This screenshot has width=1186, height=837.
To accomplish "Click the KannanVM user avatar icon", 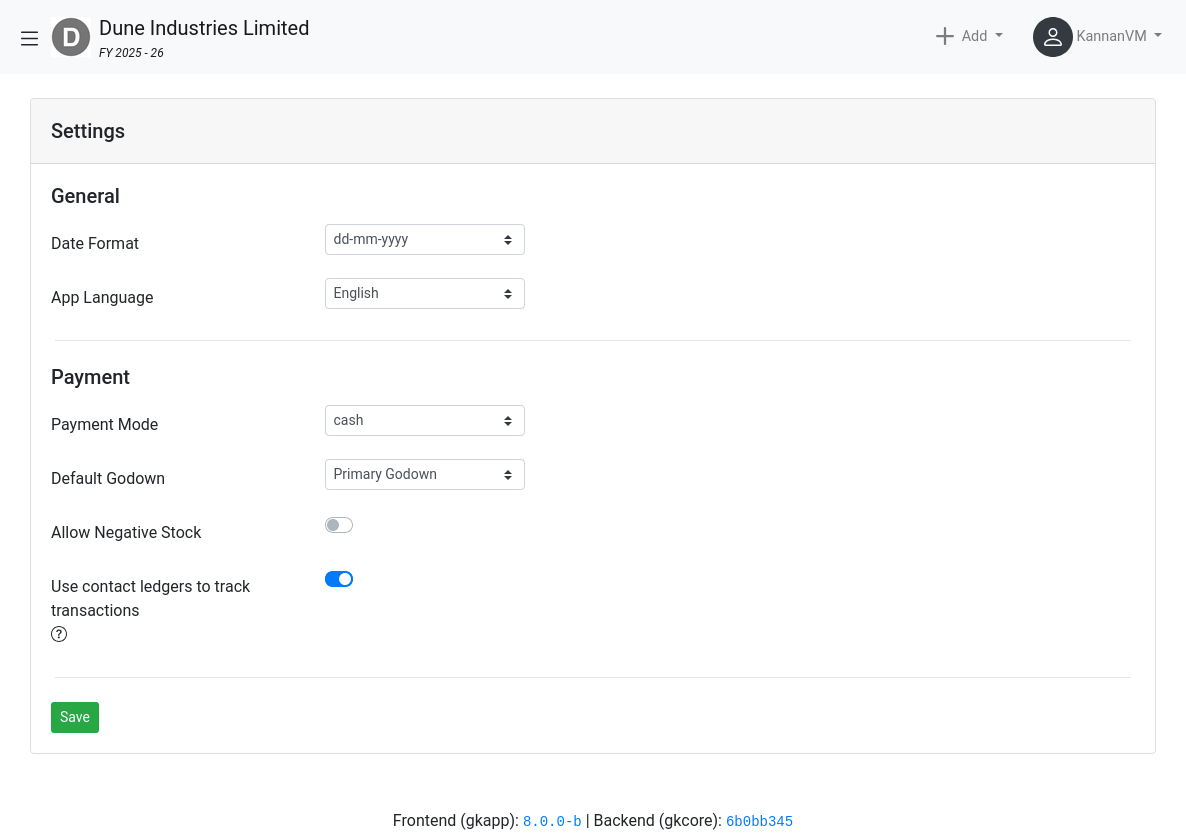I will (x=1053, y=37).
